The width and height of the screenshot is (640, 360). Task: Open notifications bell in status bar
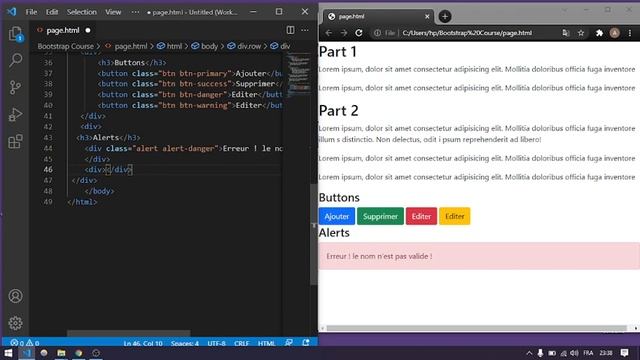pos(306,343)
